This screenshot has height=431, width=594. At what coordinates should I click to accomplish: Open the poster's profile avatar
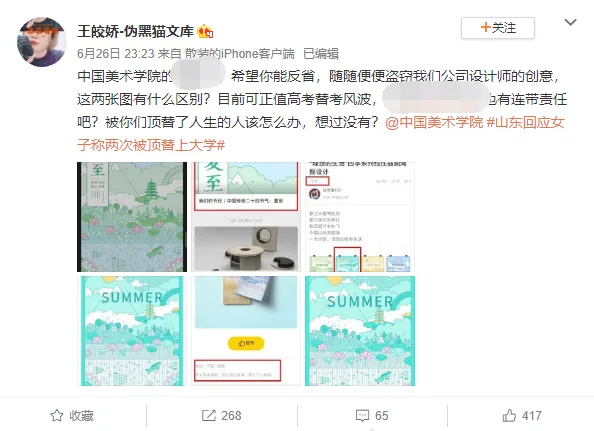42,42
